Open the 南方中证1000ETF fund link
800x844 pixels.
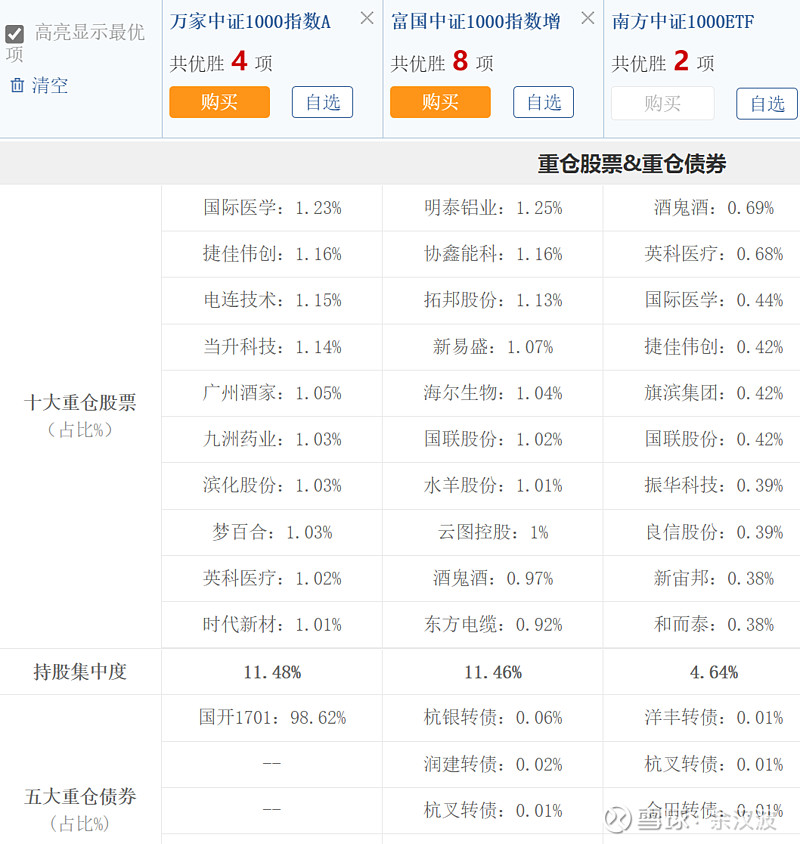pos(683,21)
